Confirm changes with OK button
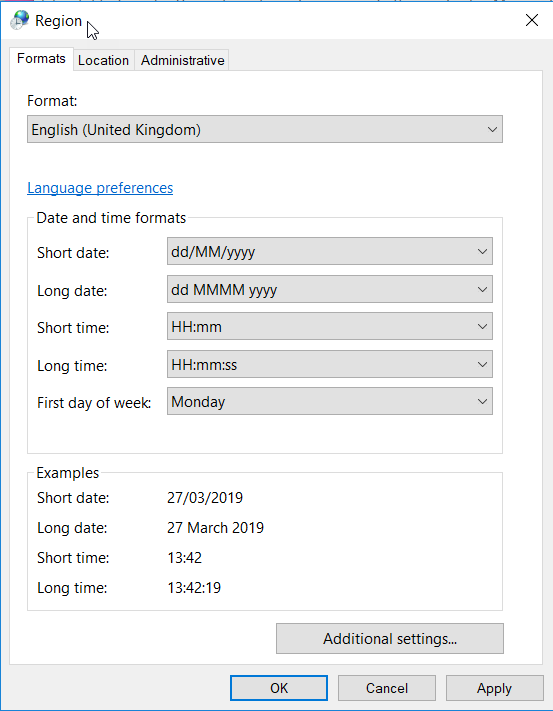553x711 pixels. pos(279,688)
